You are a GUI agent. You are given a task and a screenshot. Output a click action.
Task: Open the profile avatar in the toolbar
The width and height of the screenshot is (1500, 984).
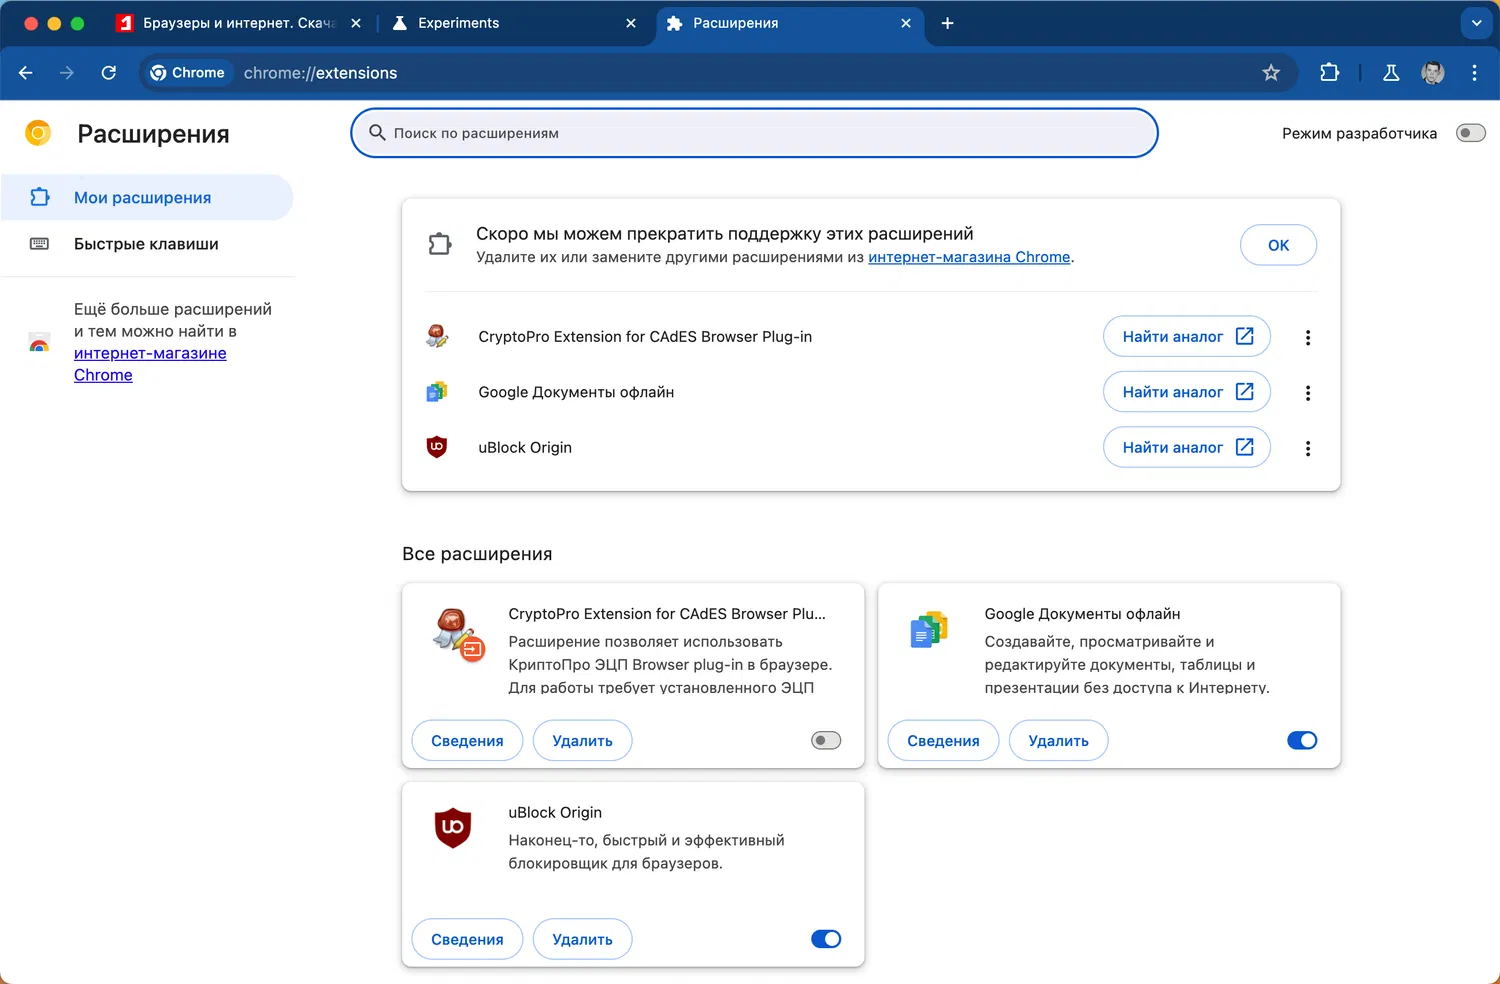[x=1433, y=73]
